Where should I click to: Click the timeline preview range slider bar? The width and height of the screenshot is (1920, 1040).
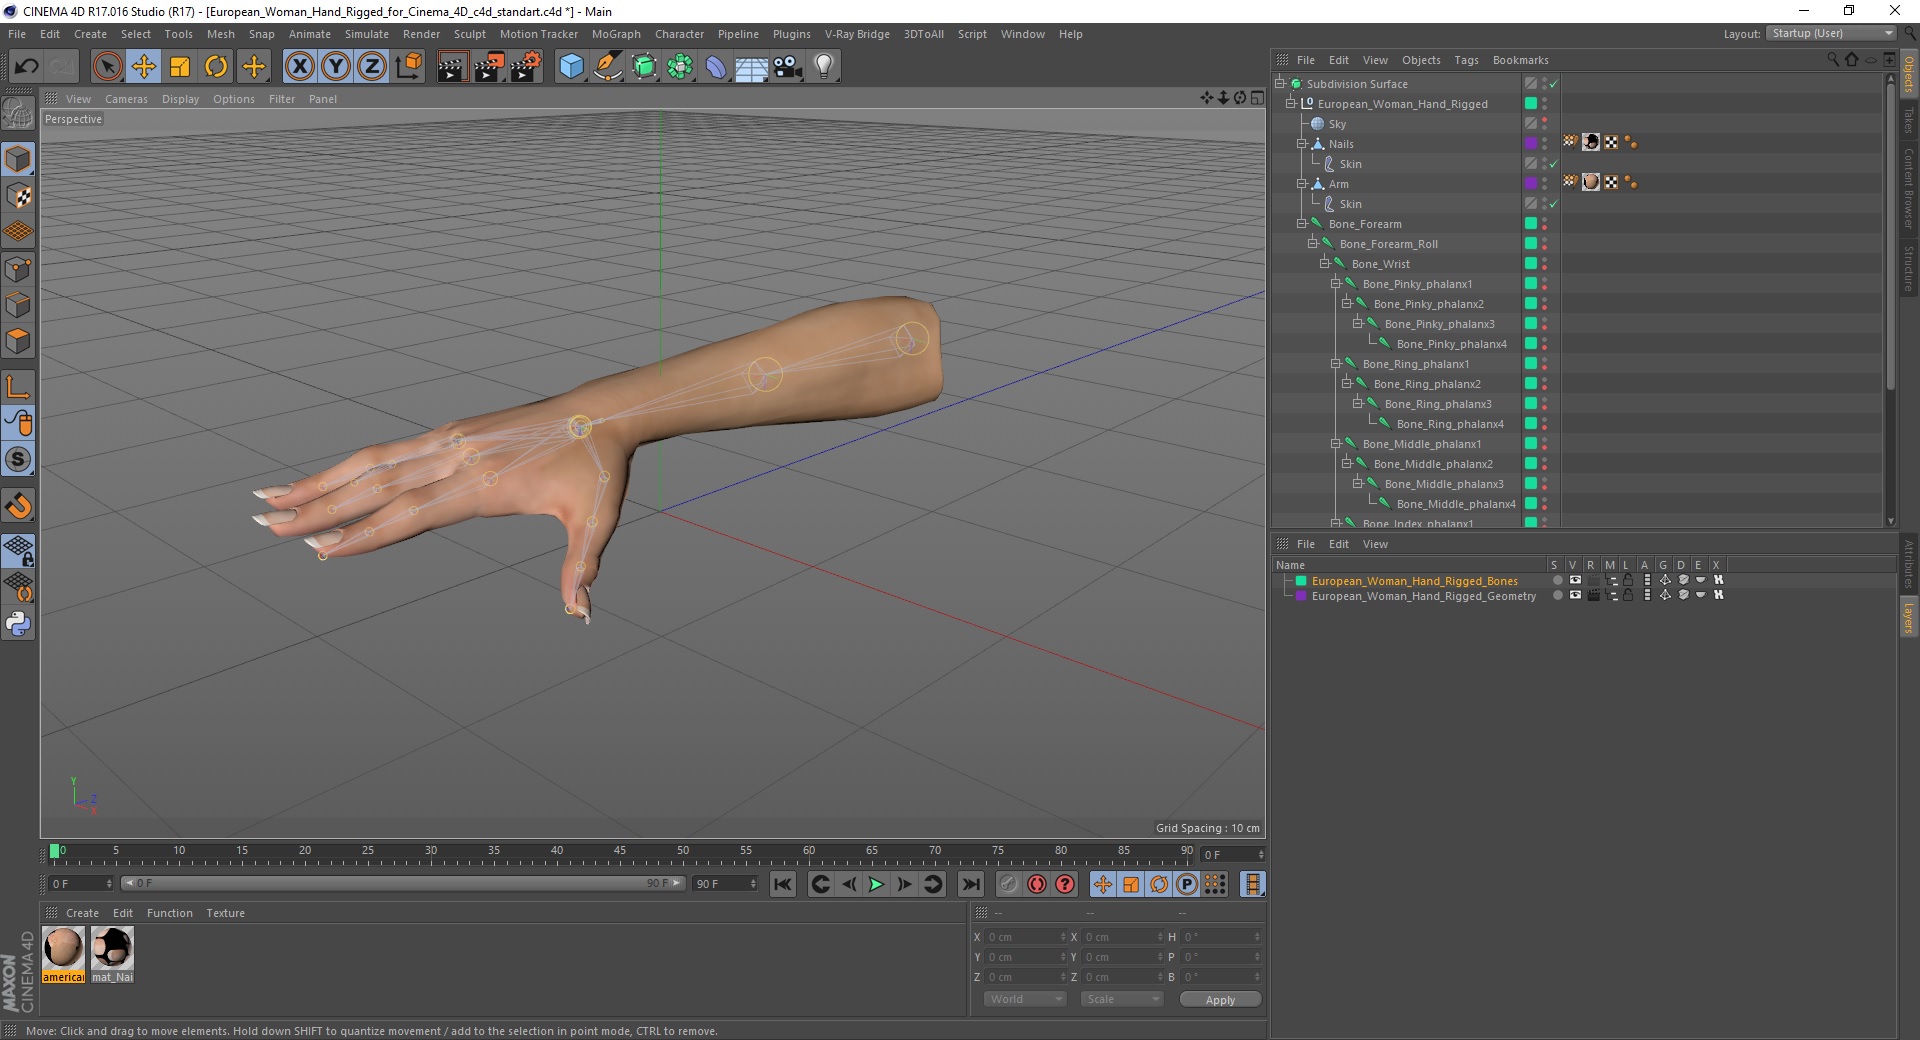(x=403, y=883)
